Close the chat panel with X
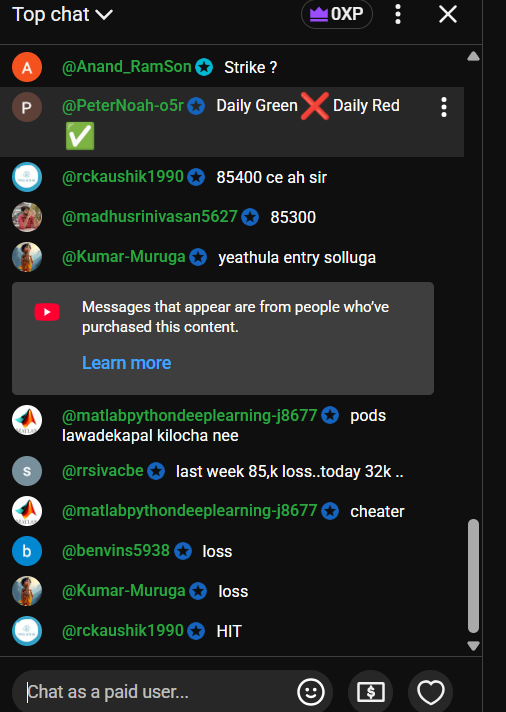506x712 pixels. [x=448, y=15]
